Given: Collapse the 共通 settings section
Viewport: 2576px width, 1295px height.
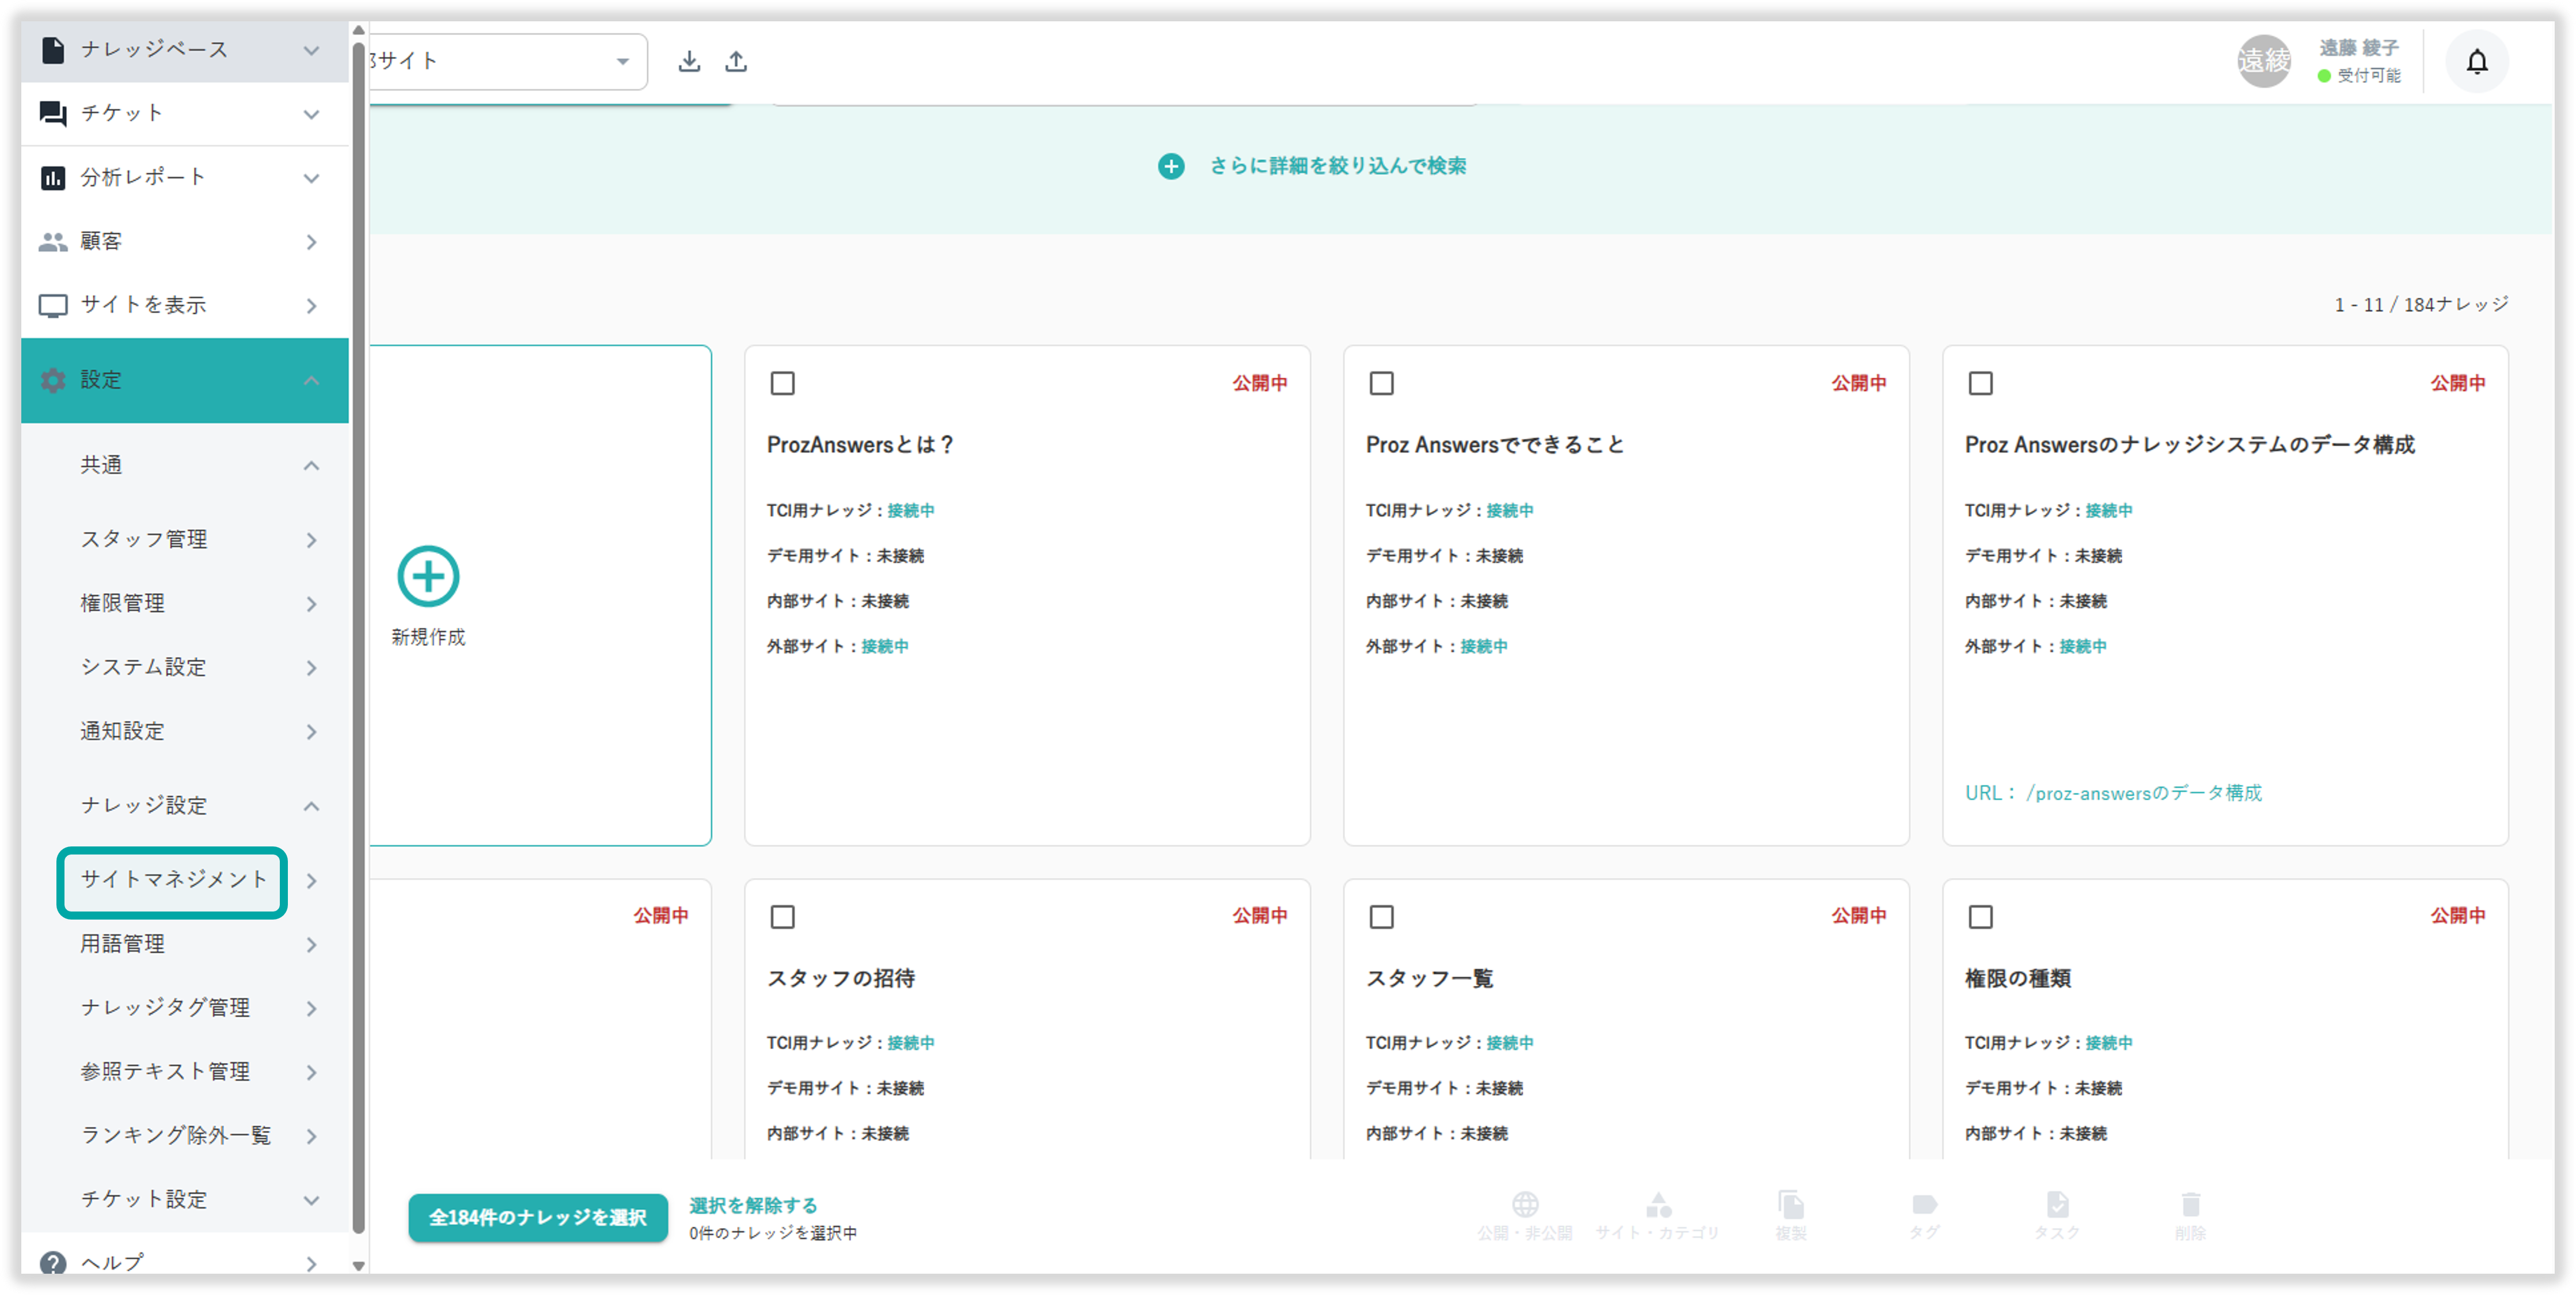Looking at the screenshot, I should click(x=311, y=465).
